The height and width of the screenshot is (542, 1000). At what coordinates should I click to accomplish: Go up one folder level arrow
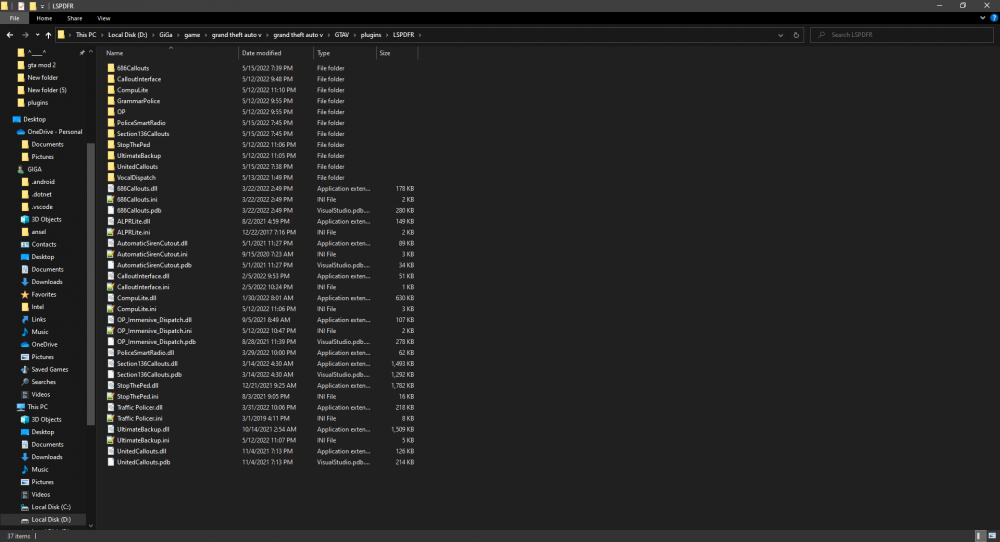tap(48, 35)
